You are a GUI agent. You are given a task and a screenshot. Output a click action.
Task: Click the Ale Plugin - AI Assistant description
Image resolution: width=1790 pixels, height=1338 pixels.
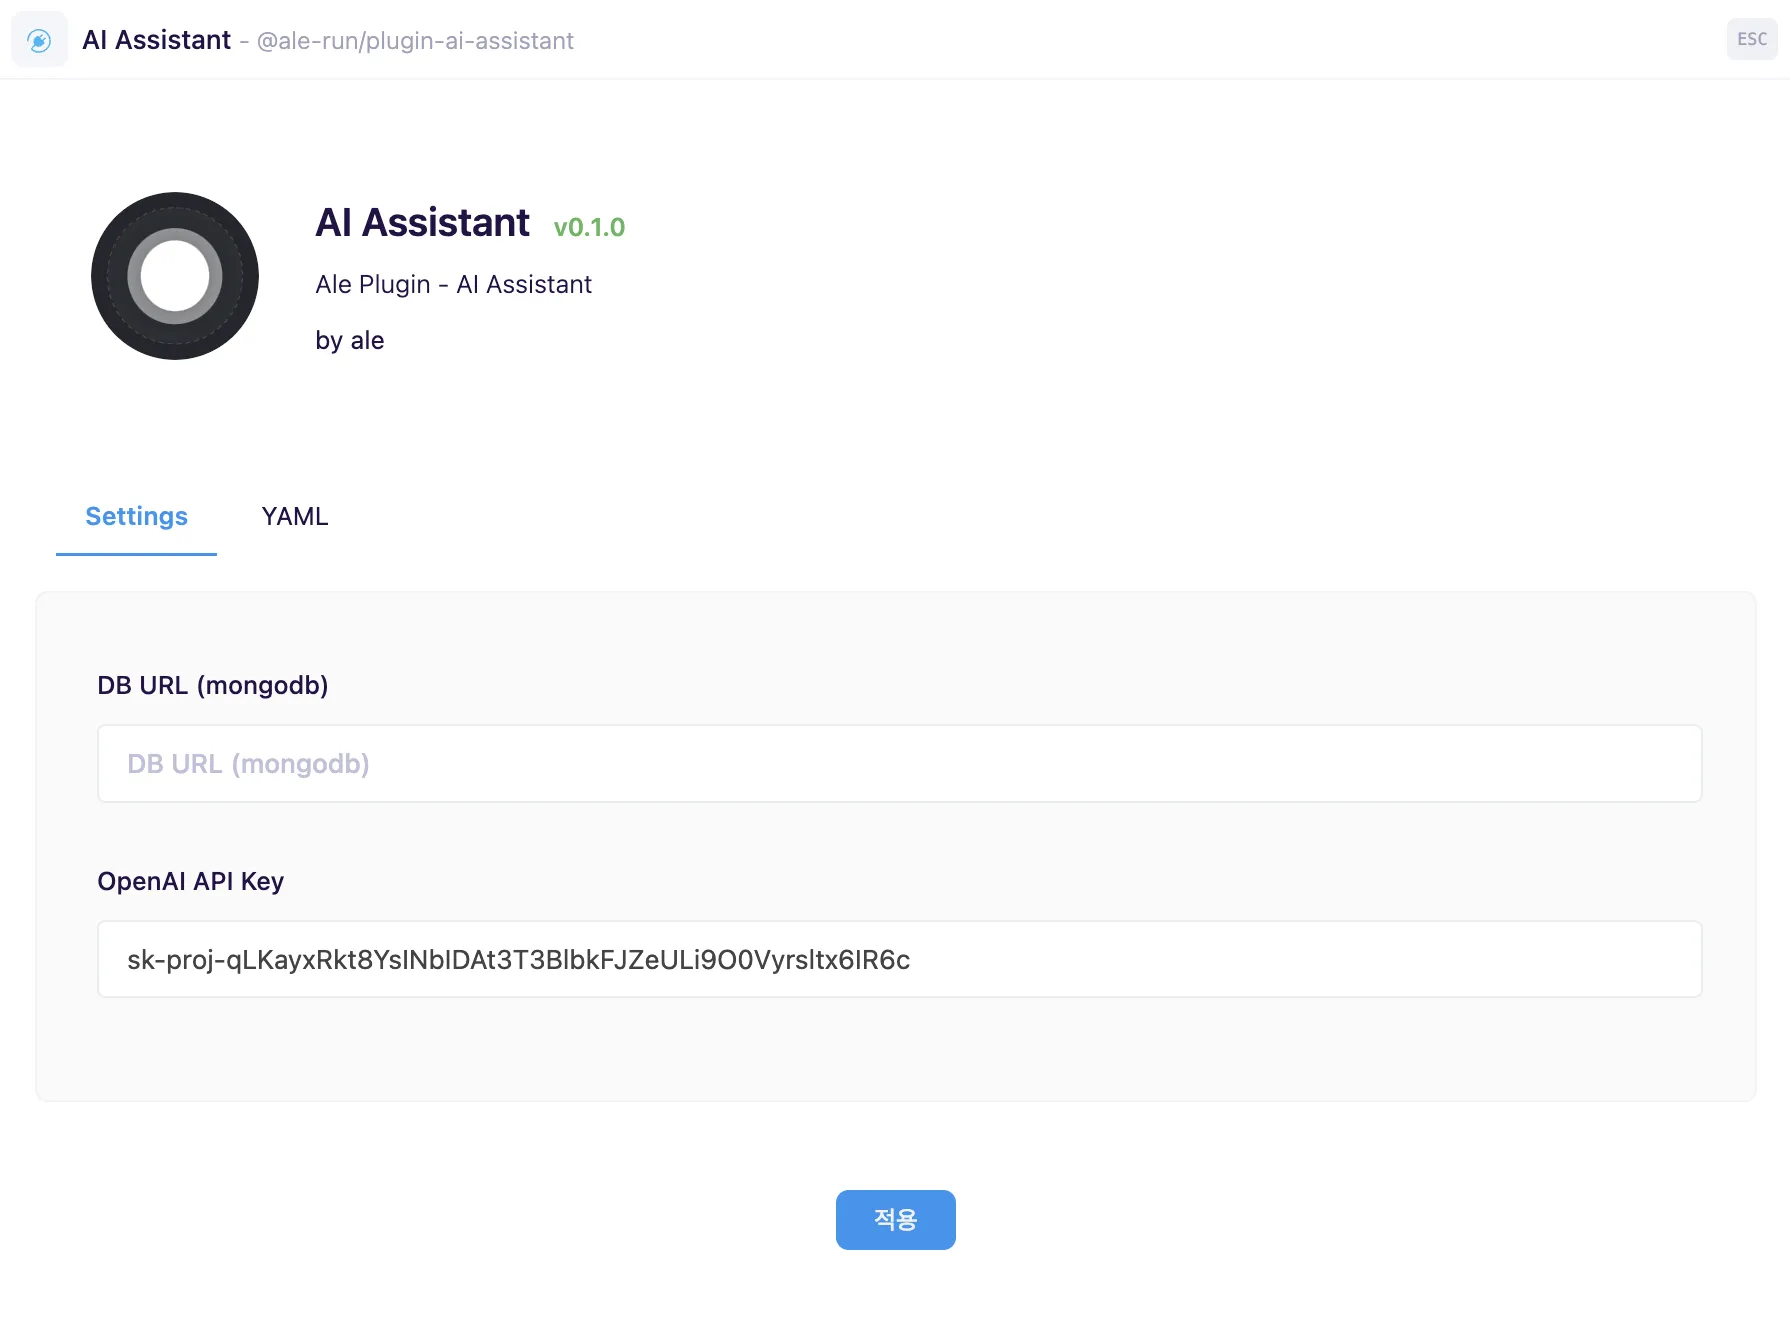453,284
